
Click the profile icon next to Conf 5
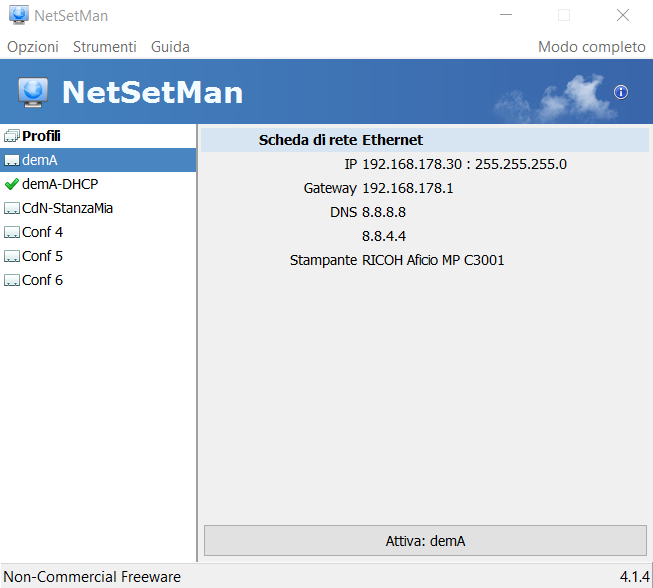click(x=12, y=256)
